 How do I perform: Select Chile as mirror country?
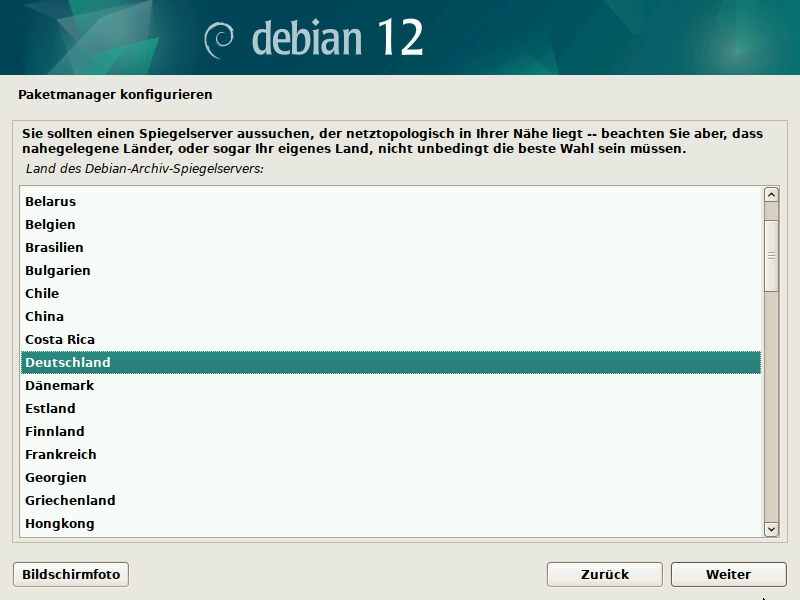coord(42,293)
